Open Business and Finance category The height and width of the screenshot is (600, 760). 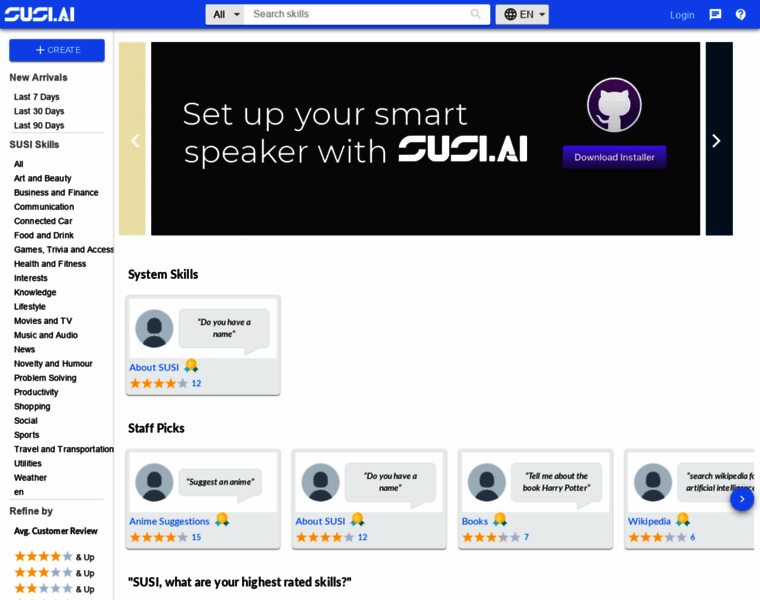pos(56,192)
